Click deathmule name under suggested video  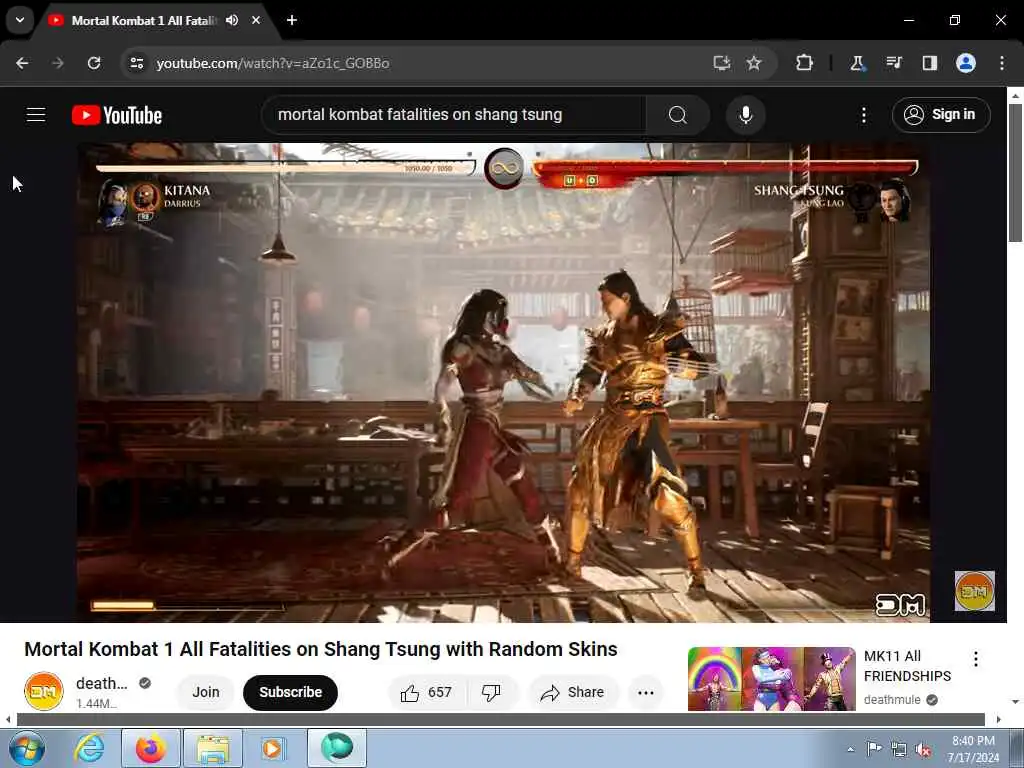pyautogui.click(x=892, y=700)
